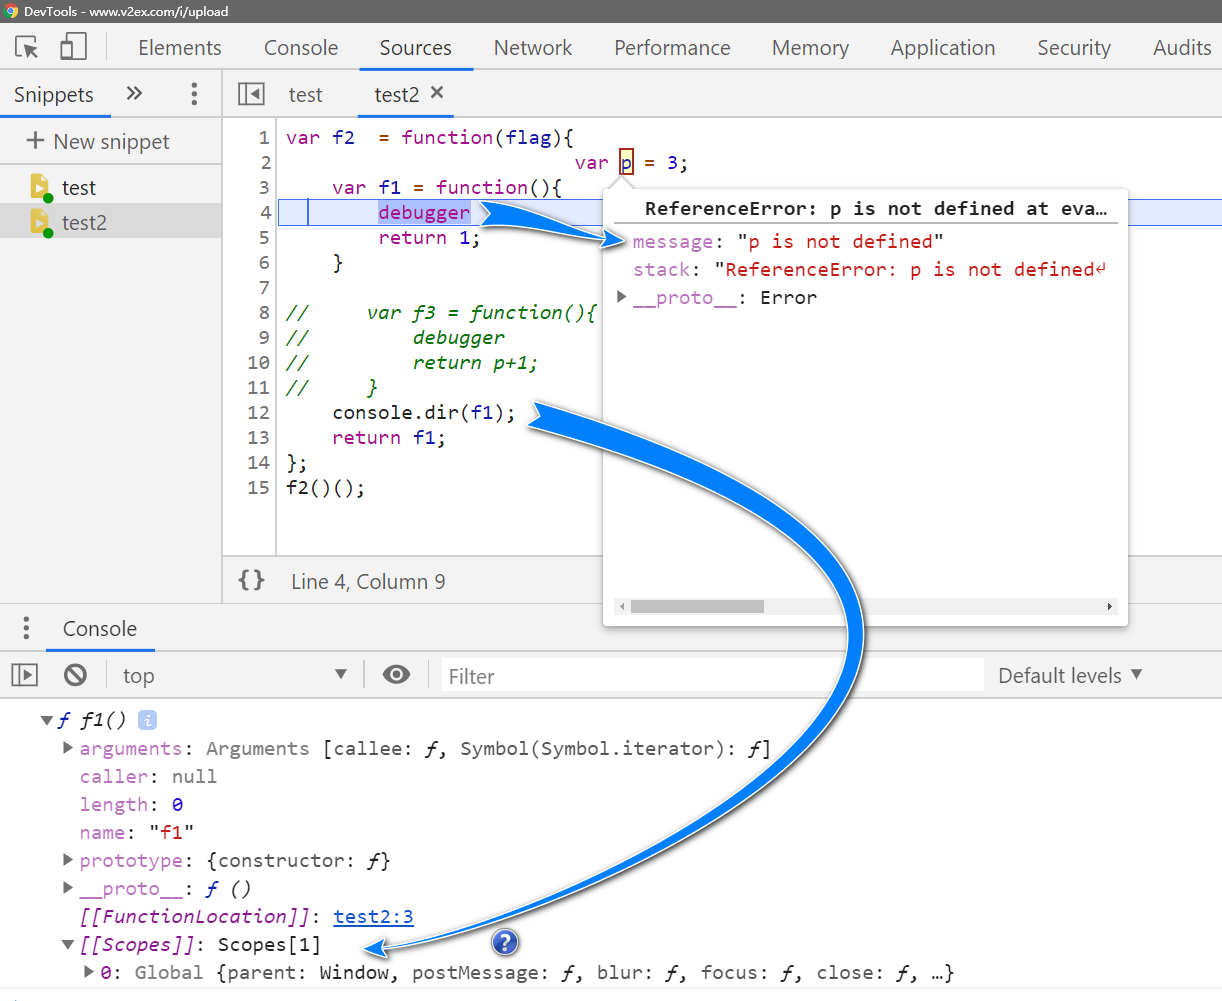Open the Performance panel

click(x=672, y=47)
